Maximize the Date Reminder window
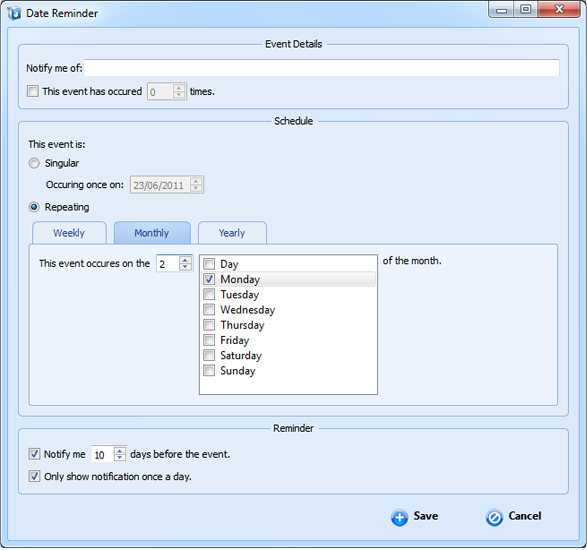587x550 pixels. pos(526,9)
